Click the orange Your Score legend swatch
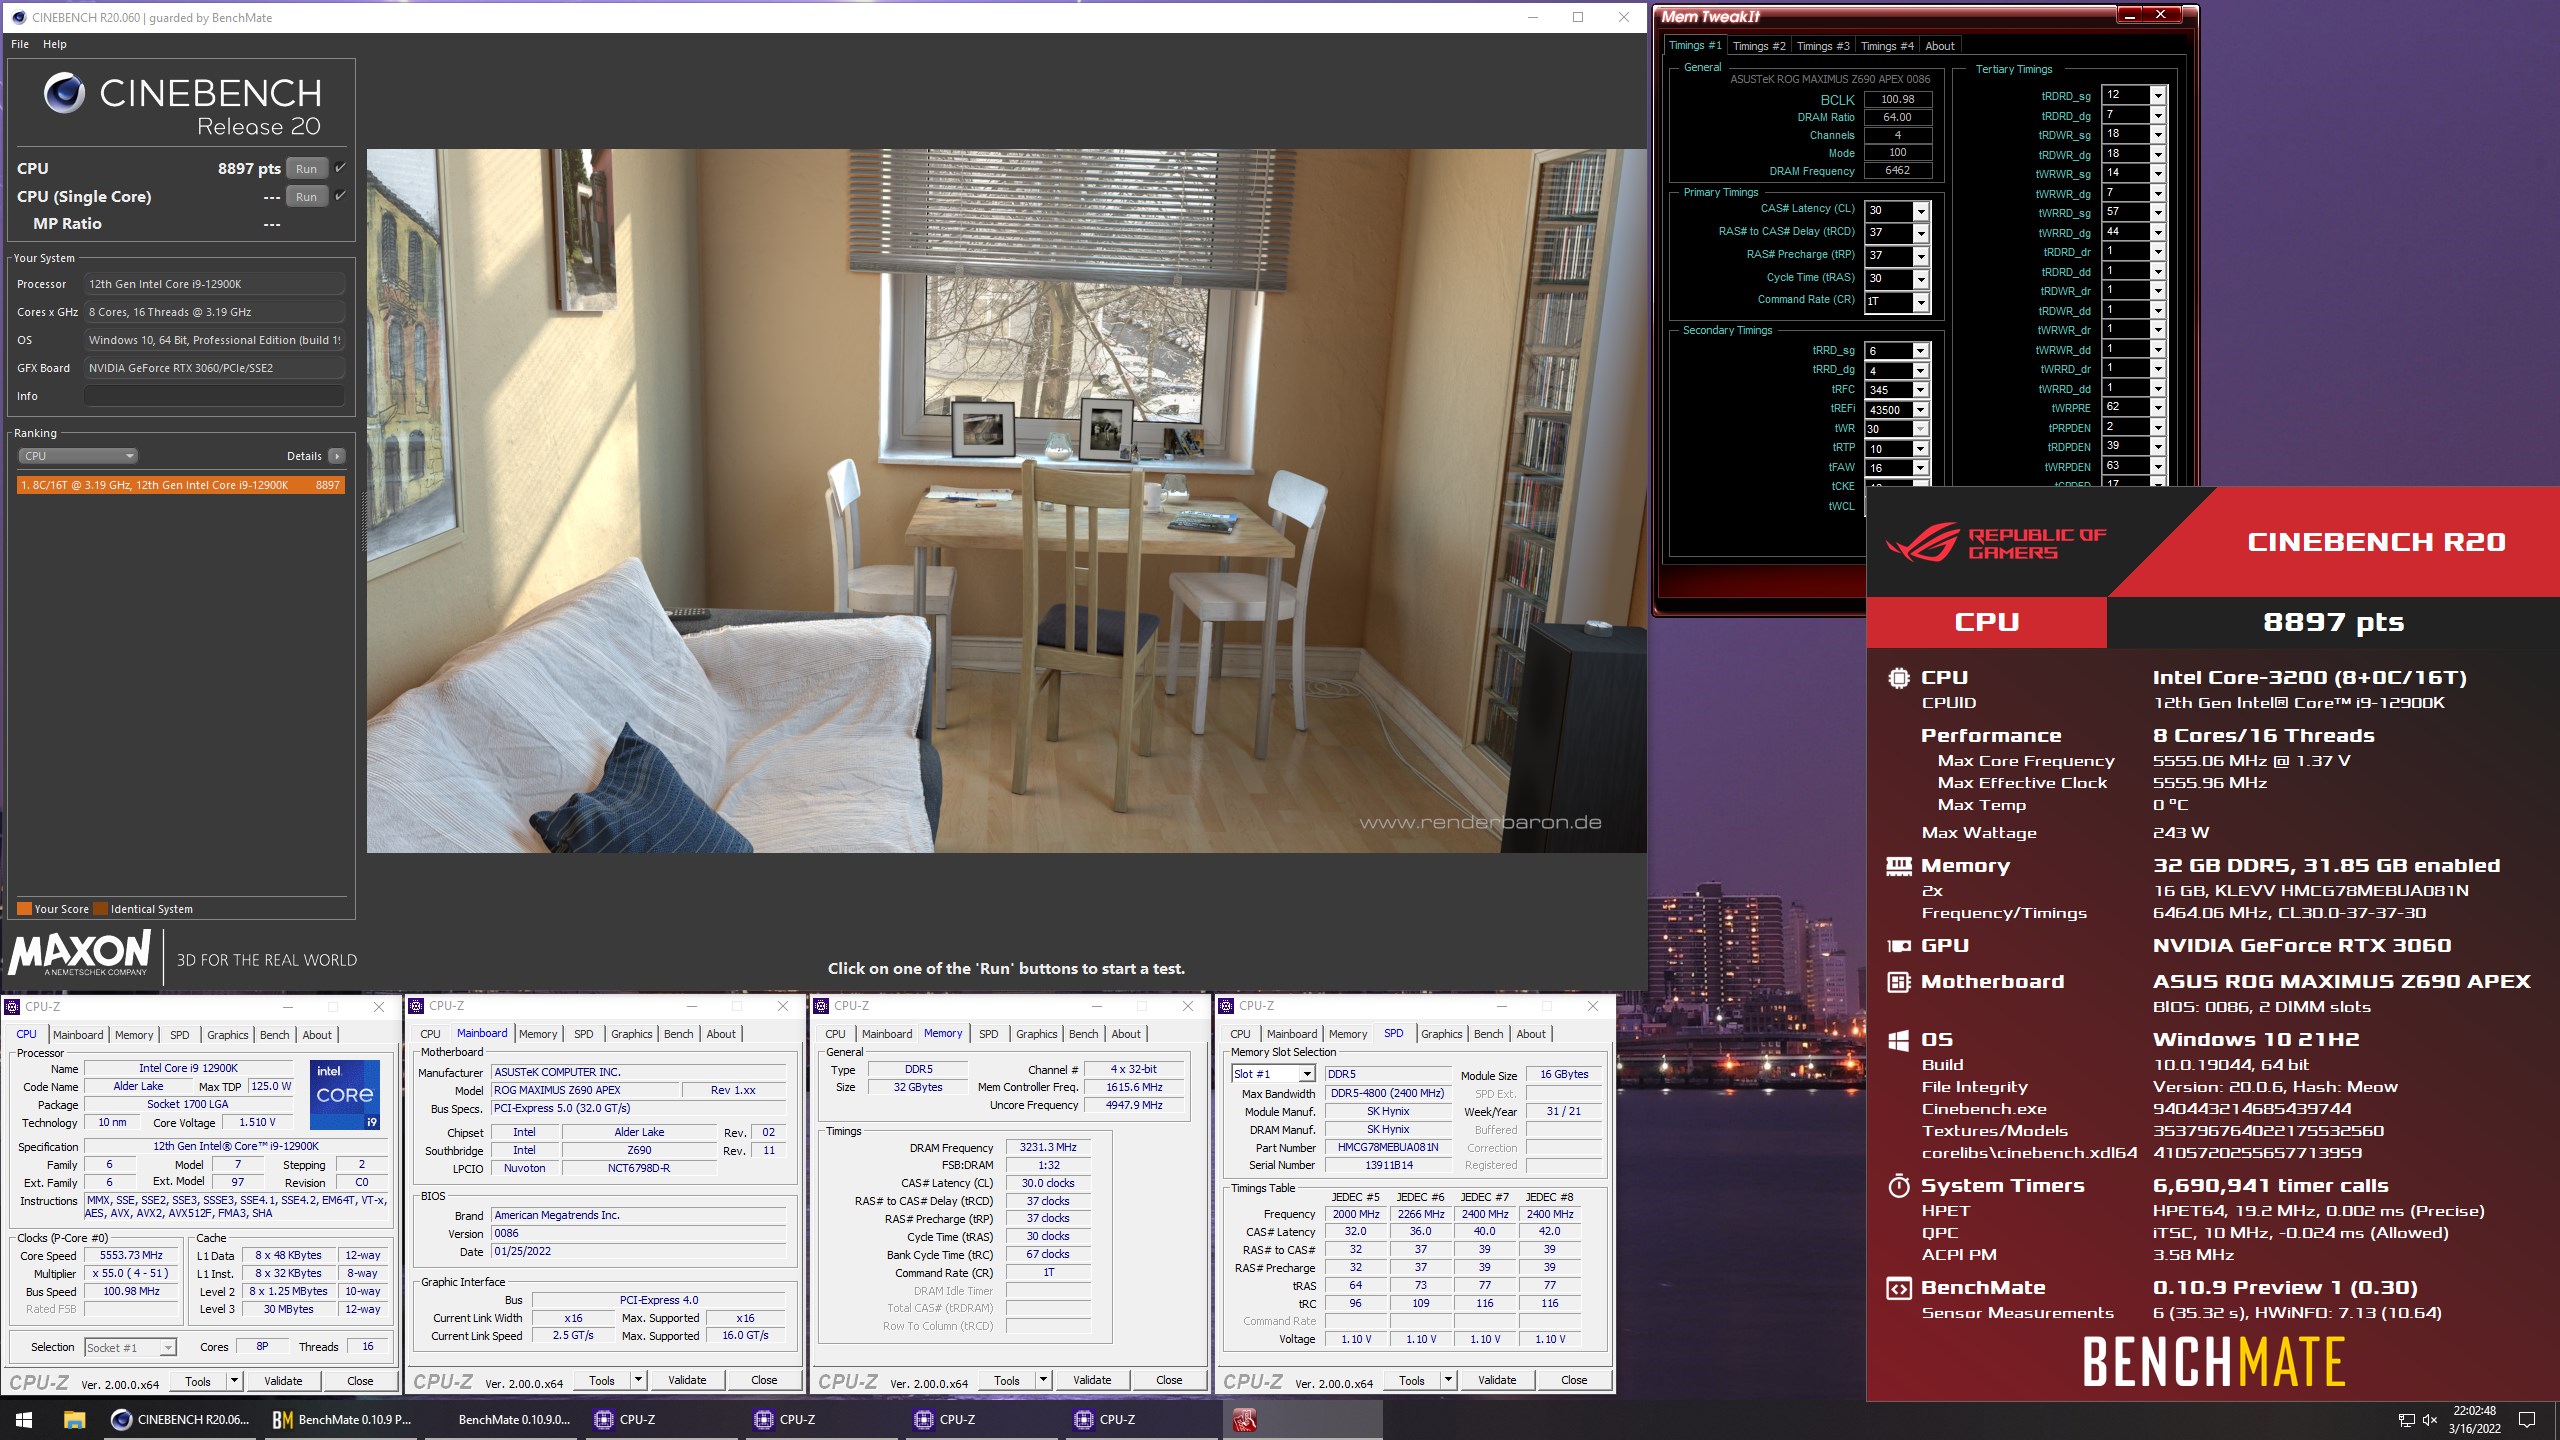 [24, 909]
